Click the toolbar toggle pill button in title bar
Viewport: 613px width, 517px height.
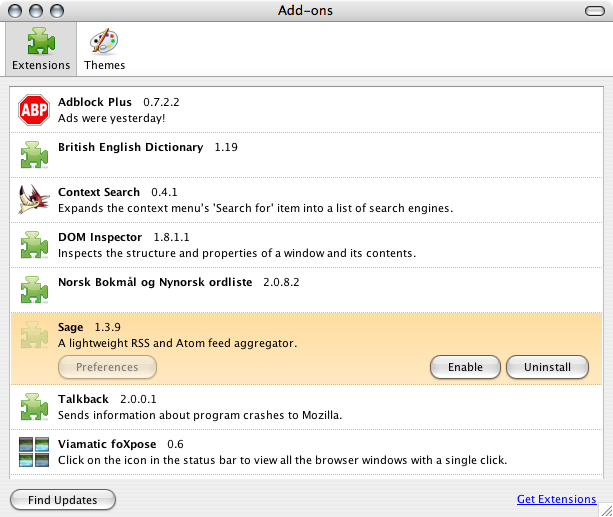pyautogui.click(x=595, y=11)
